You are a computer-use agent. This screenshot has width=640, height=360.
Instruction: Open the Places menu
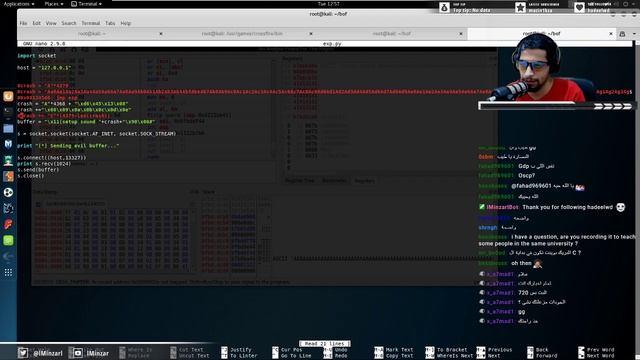pos(54,4)
